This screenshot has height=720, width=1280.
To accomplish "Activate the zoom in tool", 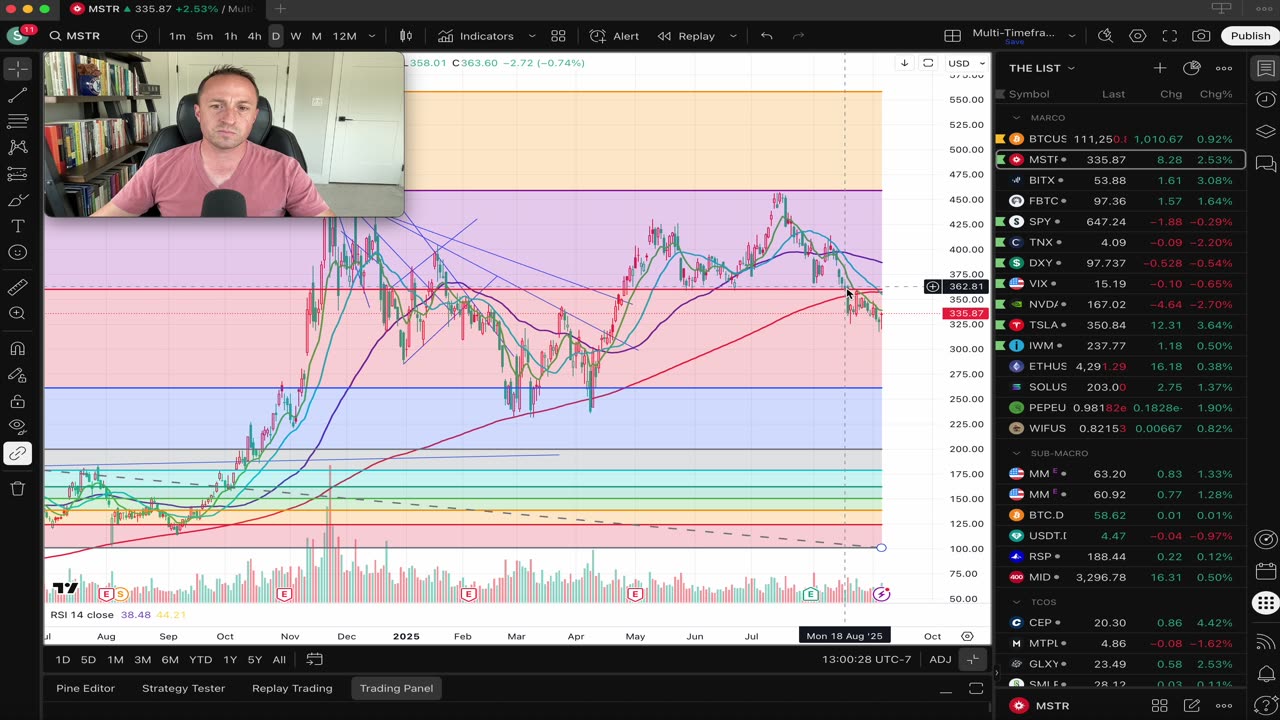I will coord(17,314).
